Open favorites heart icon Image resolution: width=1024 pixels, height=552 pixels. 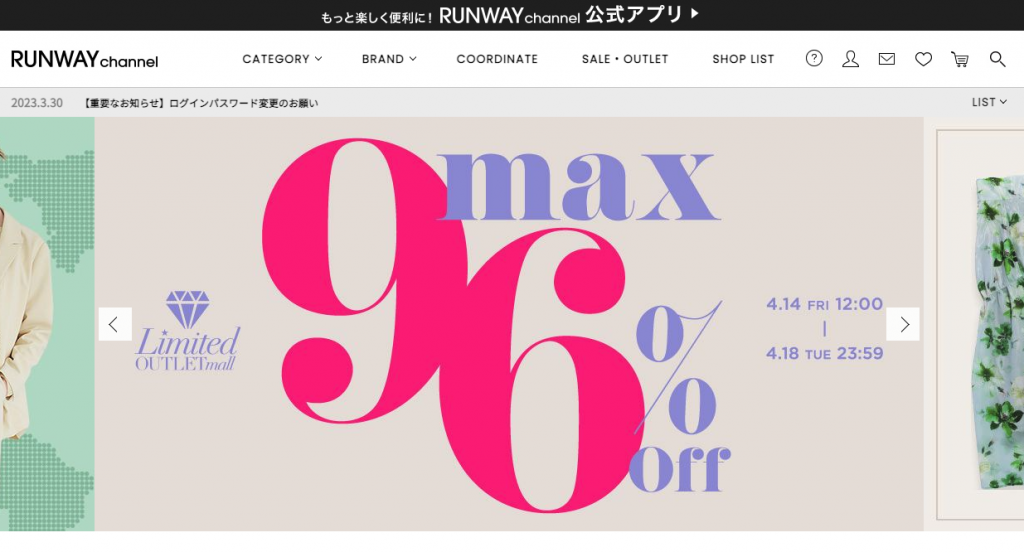(x=923, y=59)
